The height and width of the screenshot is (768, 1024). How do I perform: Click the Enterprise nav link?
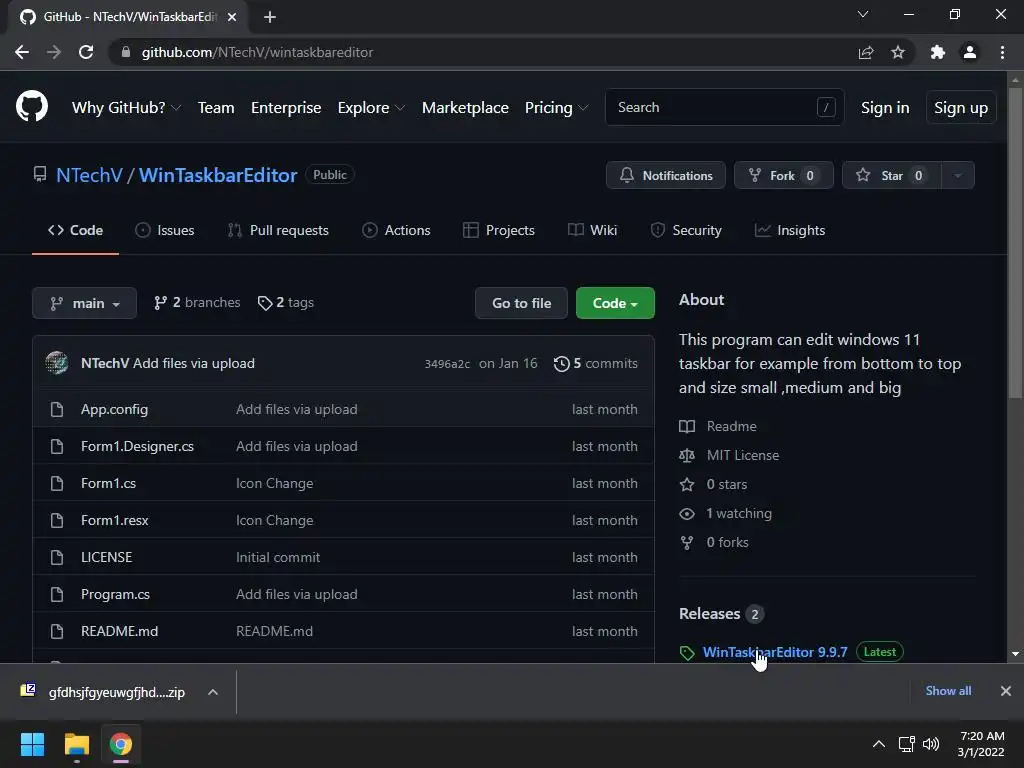[x=286, y=108]
